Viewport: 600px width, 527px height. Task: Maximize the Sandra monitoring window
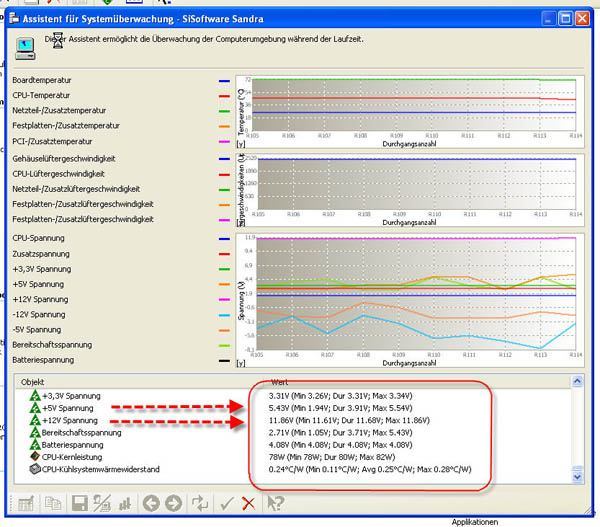click(x=566, y=18)
